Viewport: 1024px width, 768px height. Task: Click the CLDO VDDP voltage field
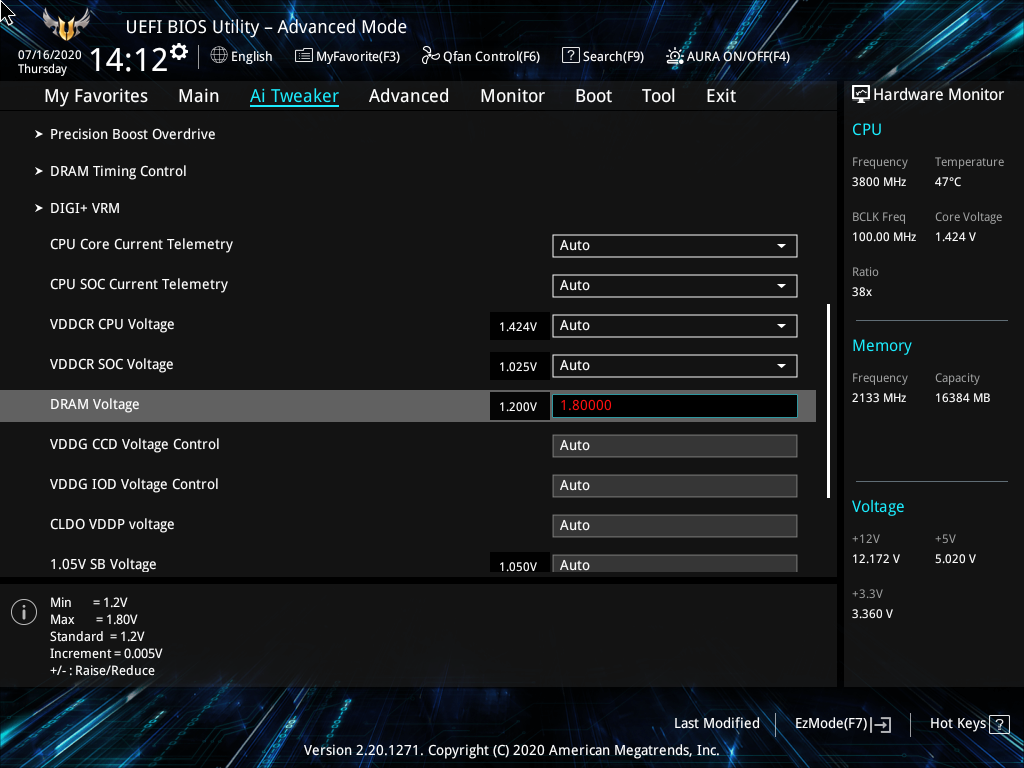coord(675,526)
